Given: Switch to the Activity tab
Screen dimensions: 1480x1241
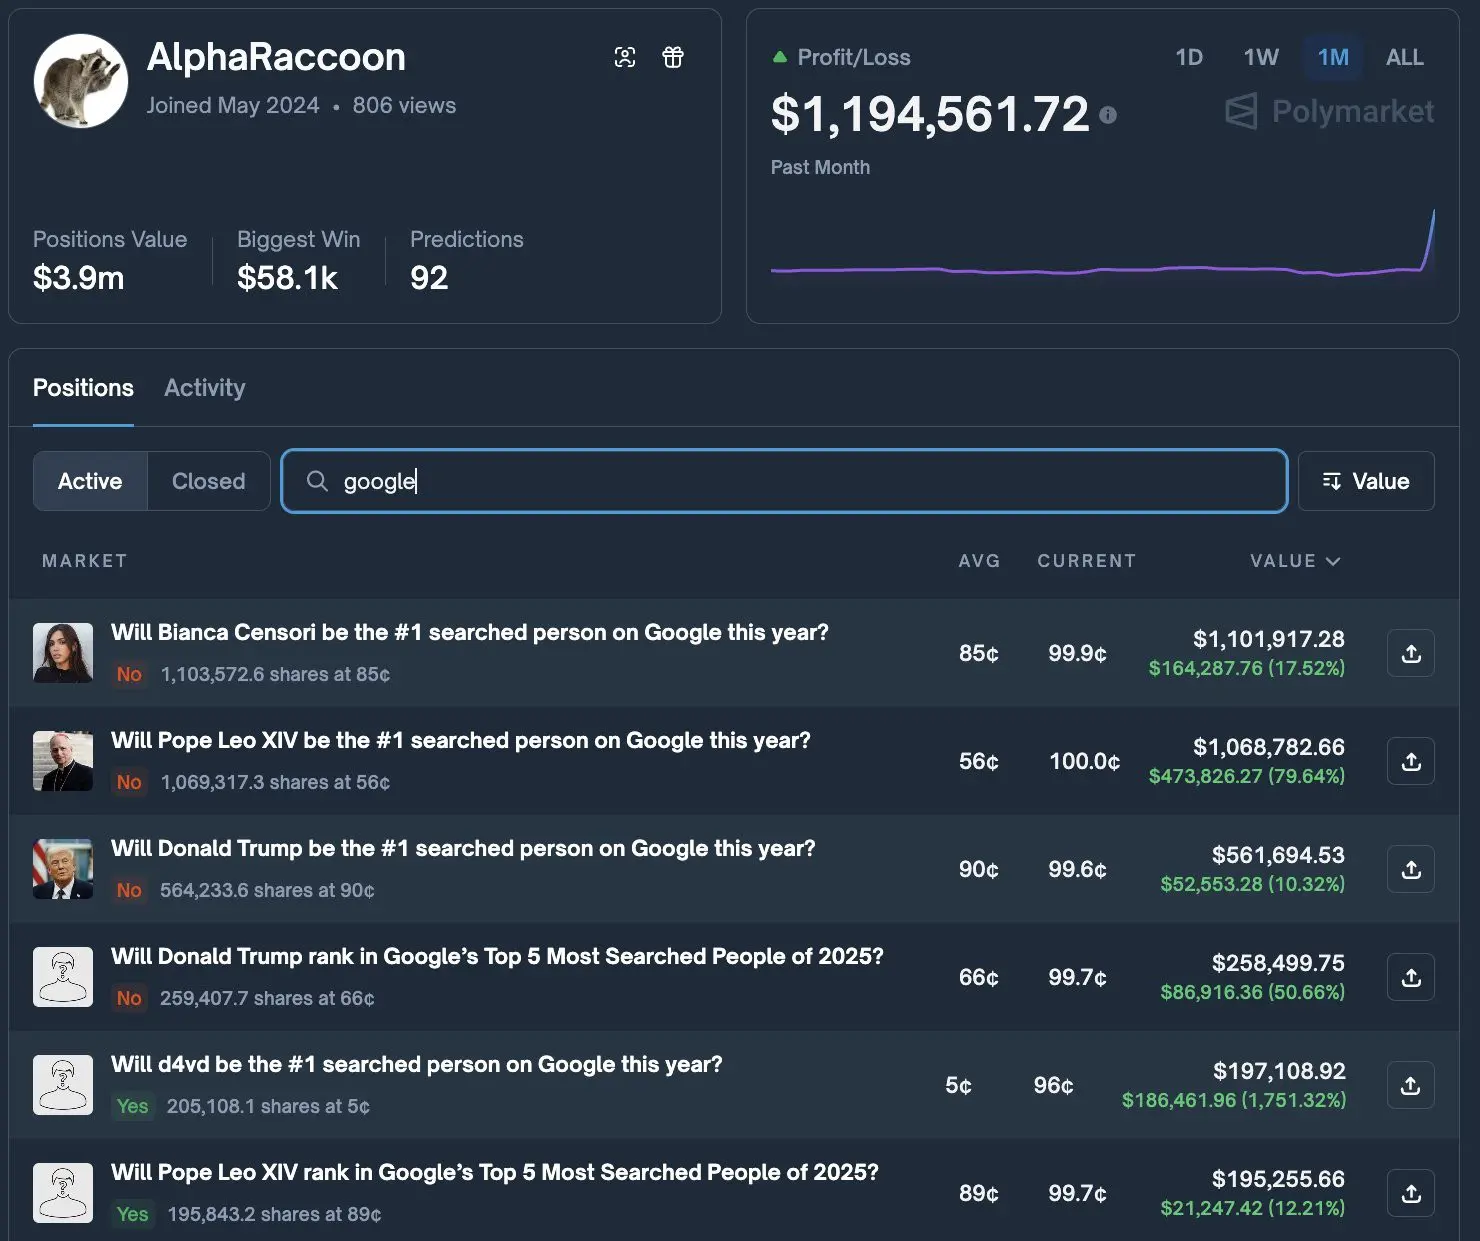Looking at the screenshot, I should point(205,388).
